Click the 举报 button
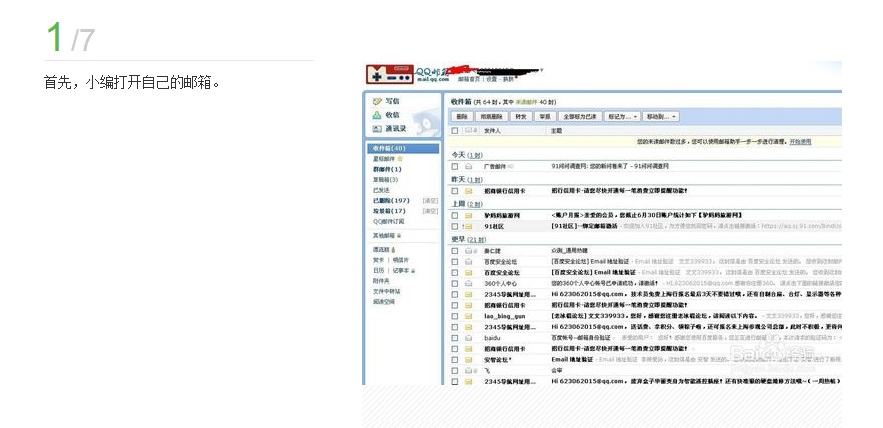 544,117
